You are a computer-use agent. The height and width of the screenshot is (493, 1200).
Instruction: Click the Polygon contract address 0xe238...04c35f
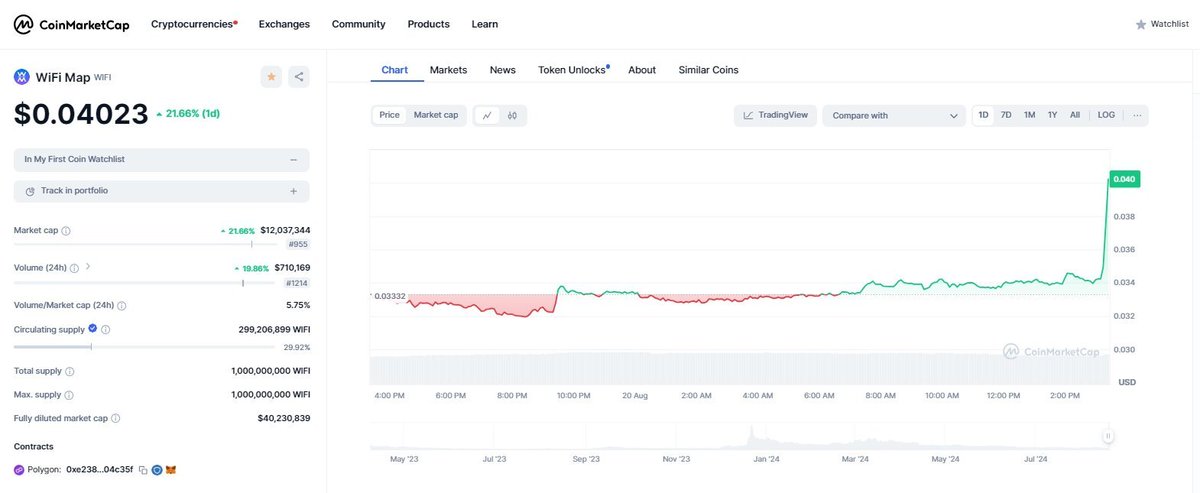tap(99, 470)
